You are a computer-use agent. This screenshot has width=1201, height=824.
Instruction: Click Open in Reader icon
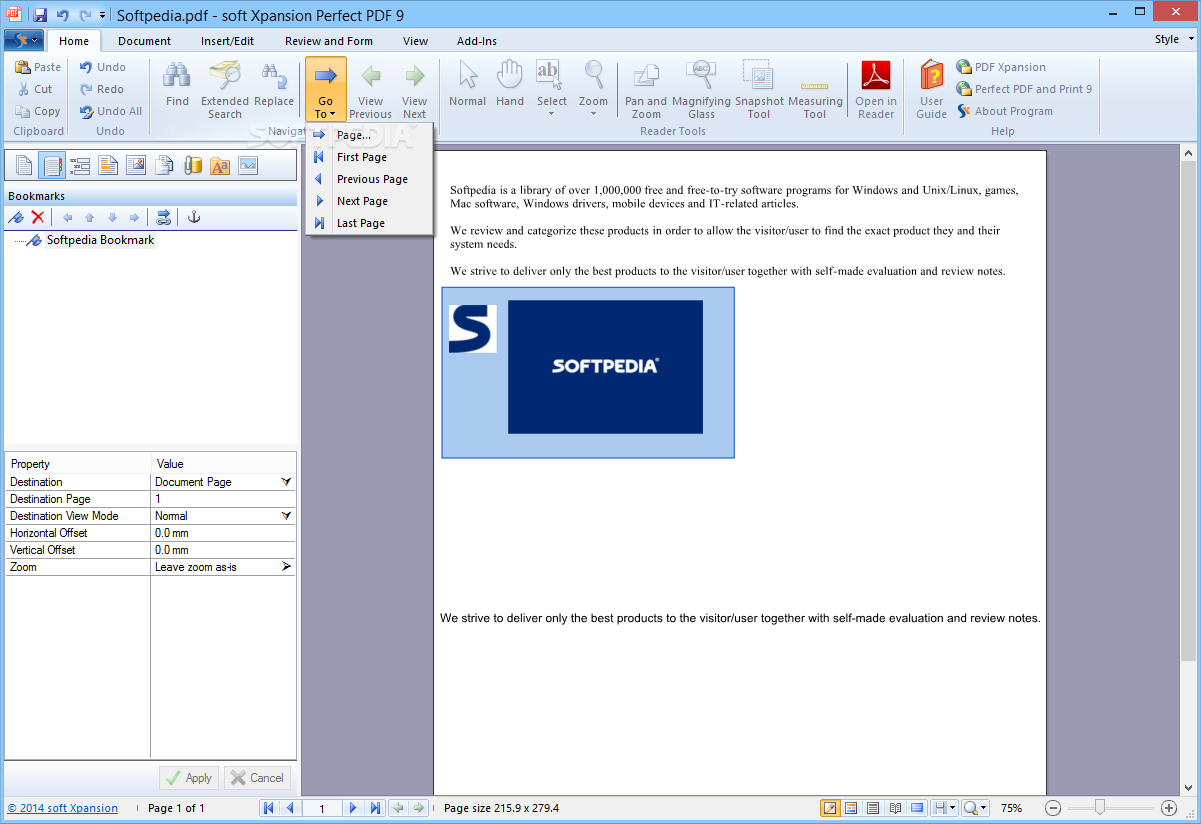876,90
